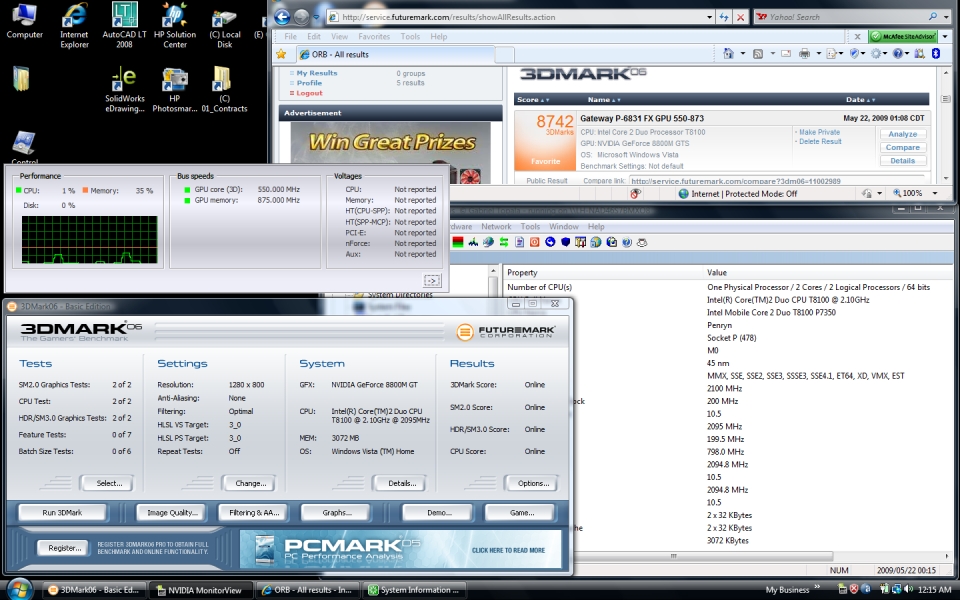
Task: Switch to NVIDIA MonitorView taskbar button
Action: coord(201,590)
